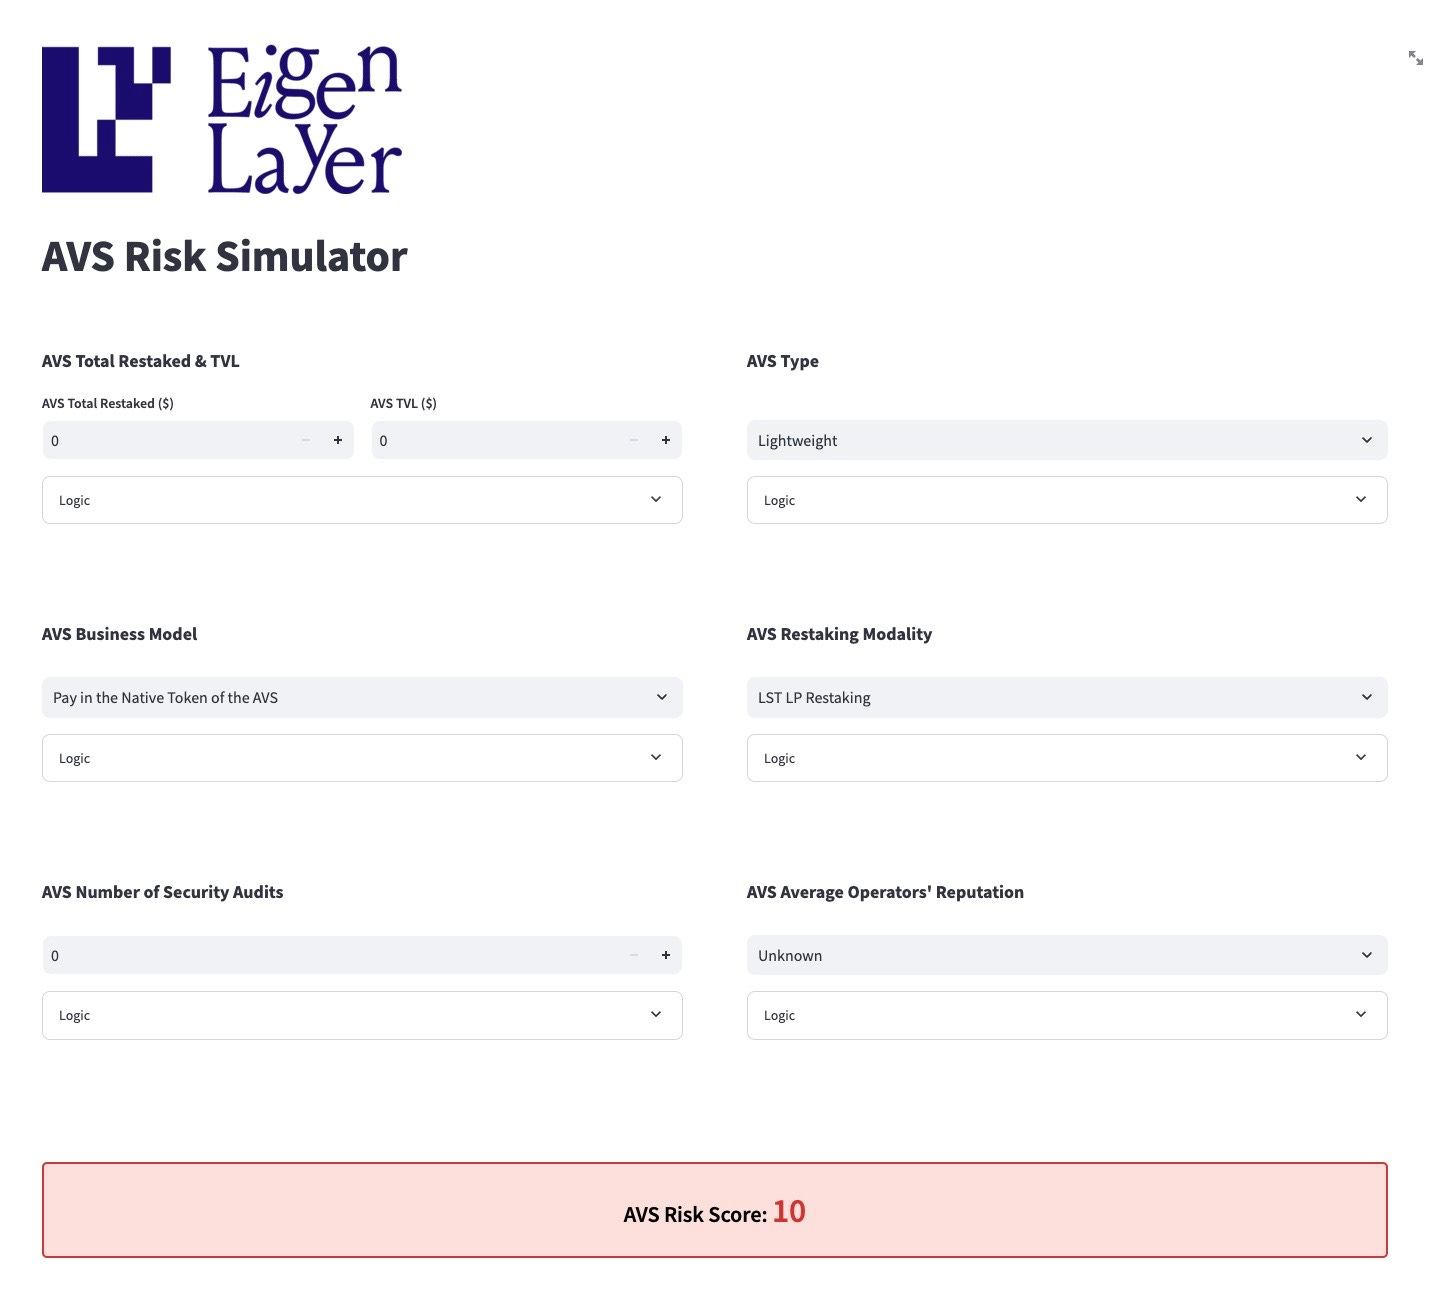Decrement AVS Total Restaked with minus button
Image resolution: width=1430 pixels, height=1294 pixels.
click(305, 440)
